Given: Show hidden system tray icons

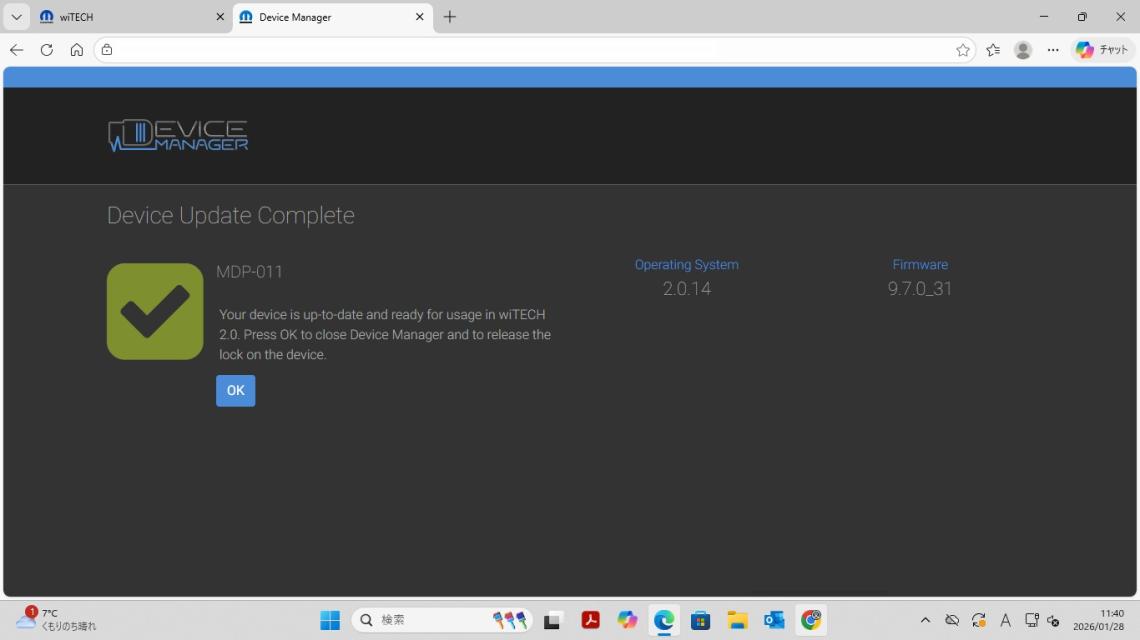Looking at the screenshot, I should pos(925,620).
